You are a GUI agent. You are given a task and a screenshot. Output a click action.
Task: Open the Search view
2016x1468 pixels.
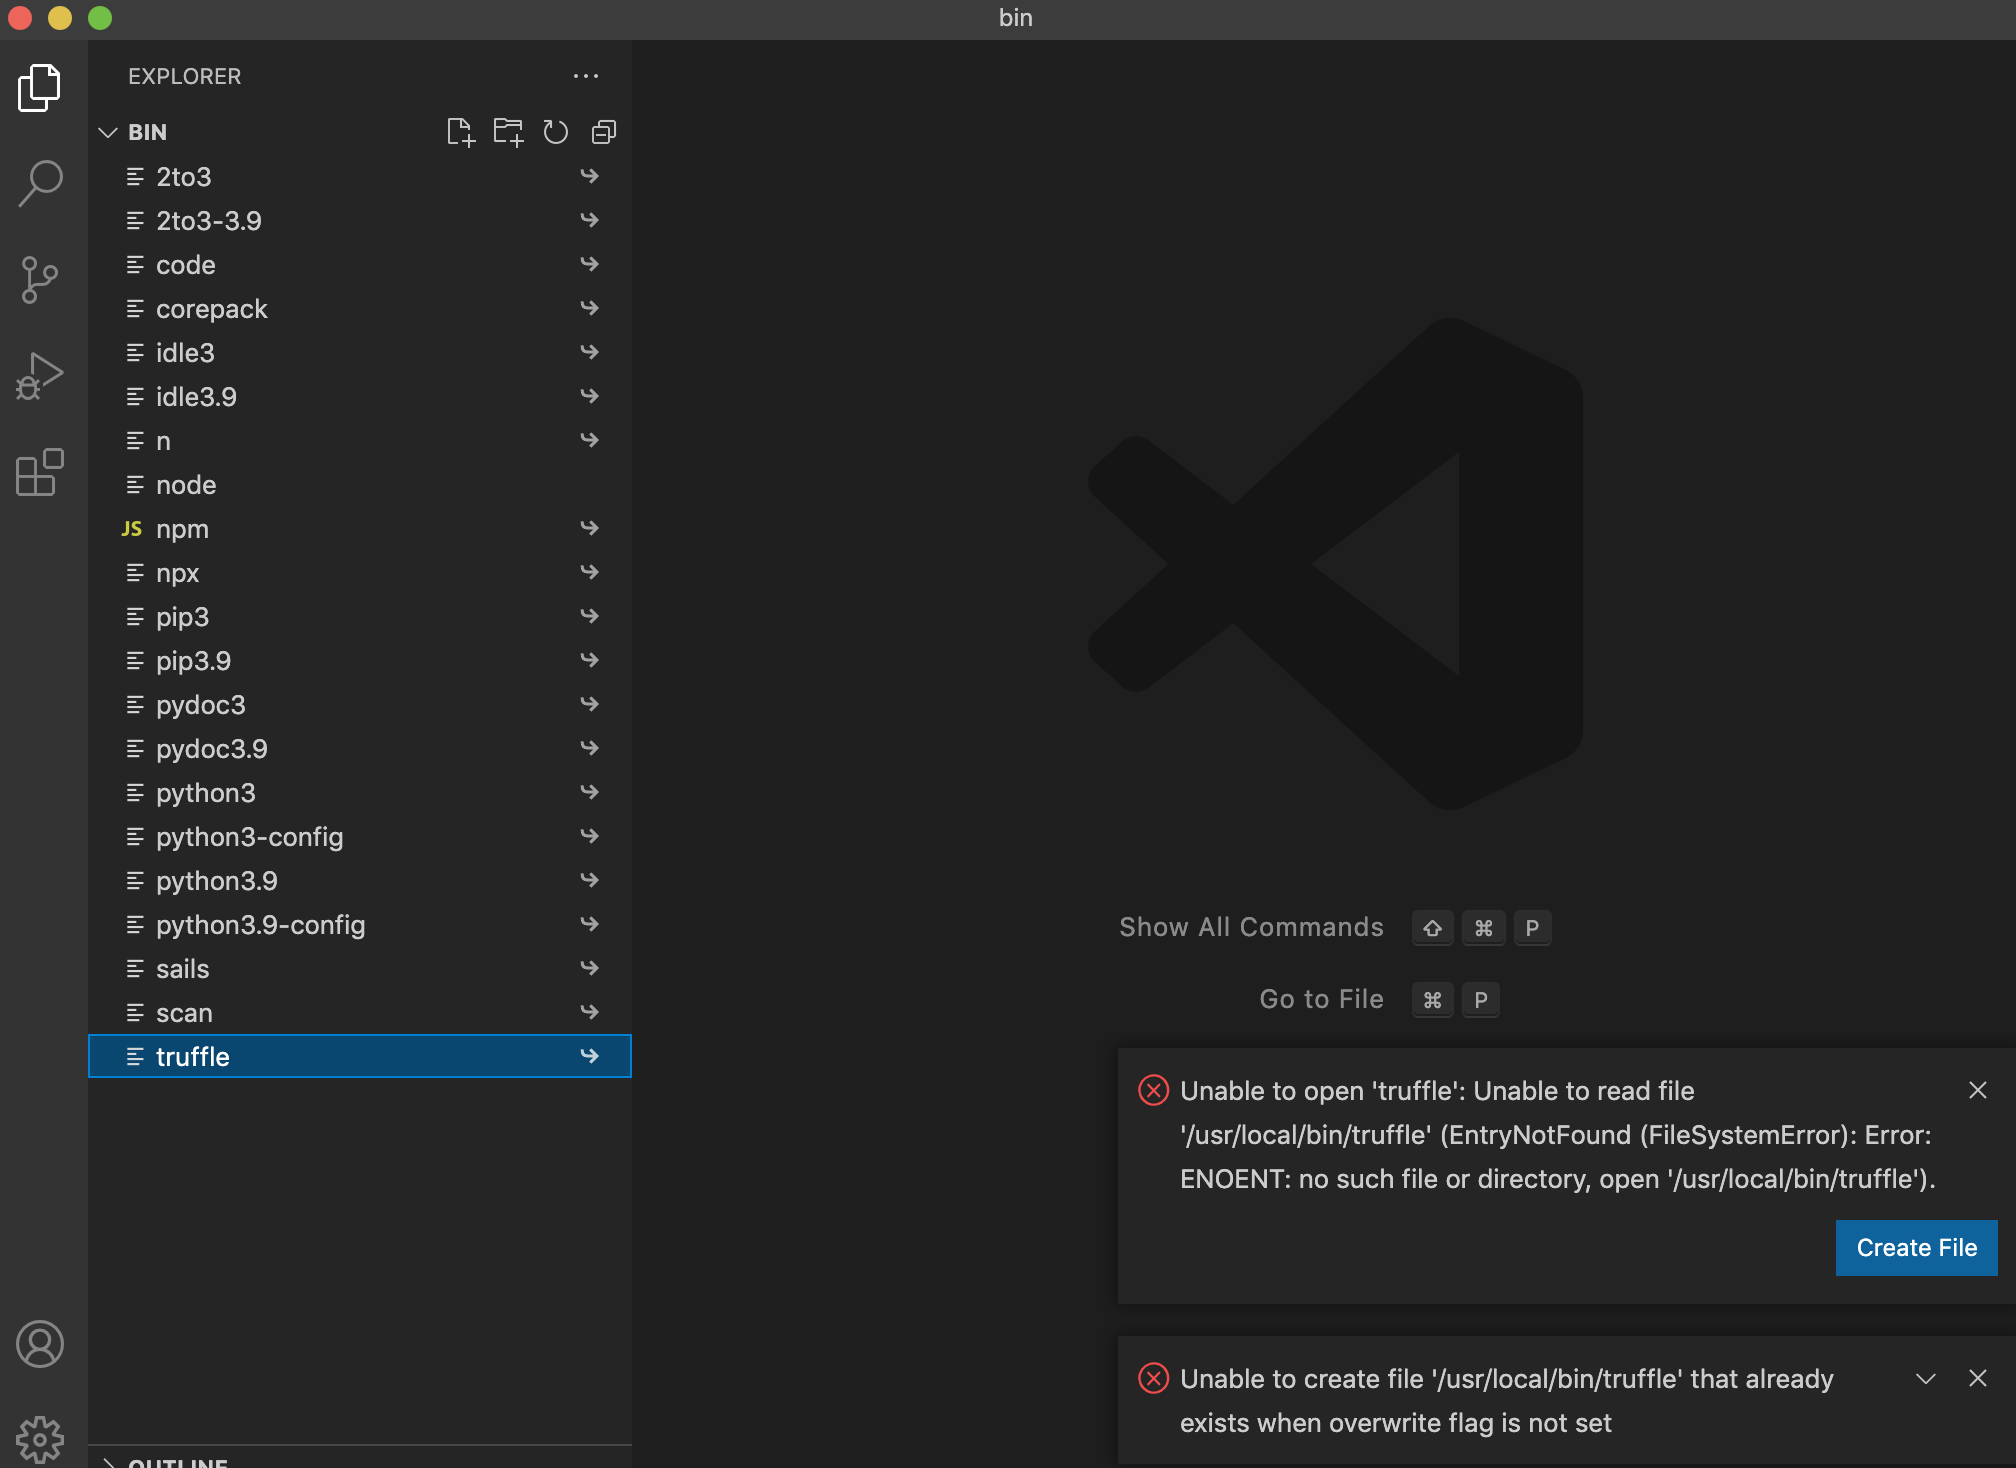(x=40, y=184)
